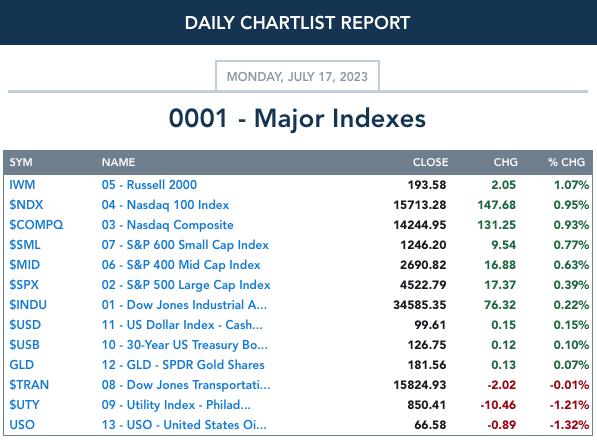The height and width of the screenshot is (440, 597).
Task: Open the IWM symbol link
Action: 22,185
